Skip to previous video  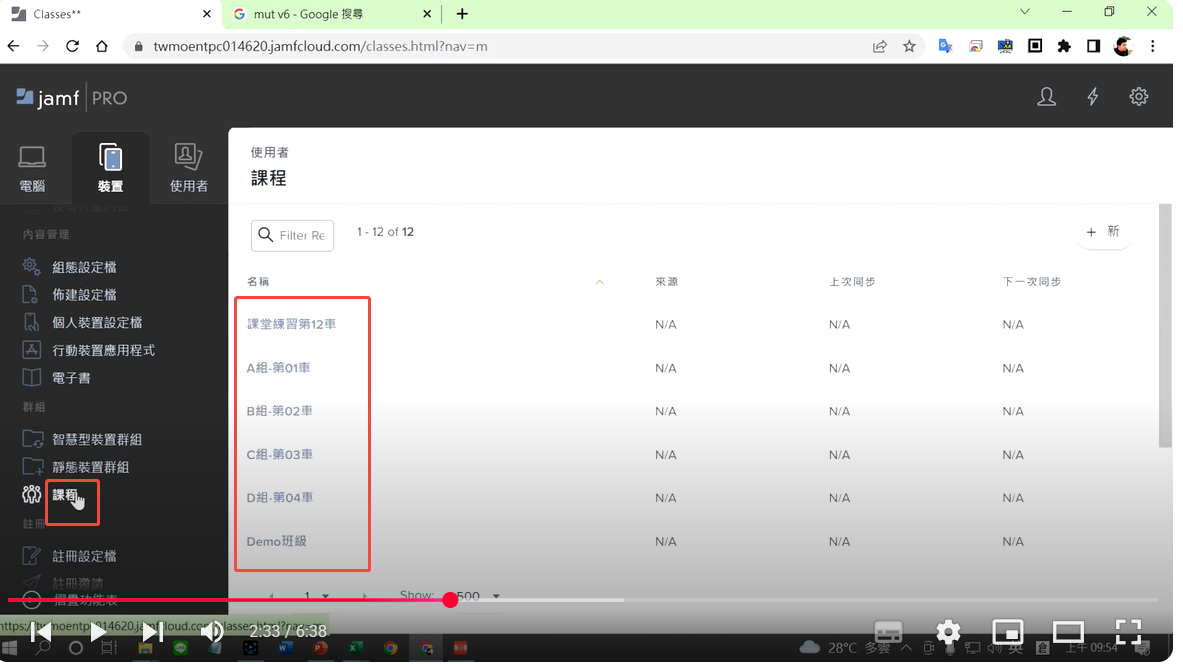coord(41,632)
